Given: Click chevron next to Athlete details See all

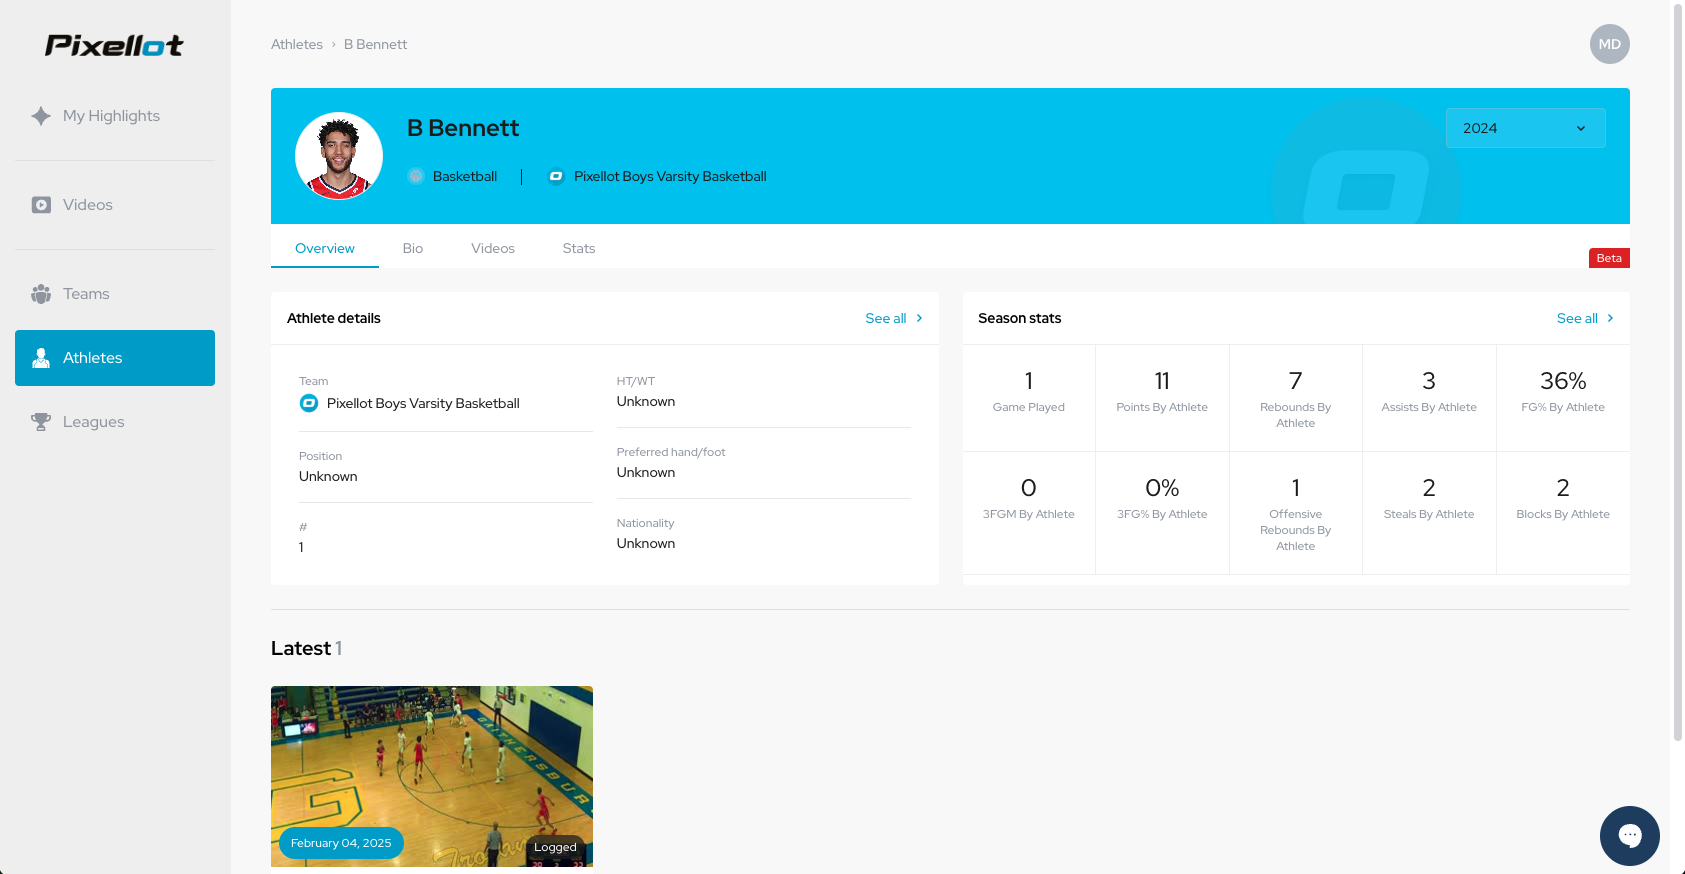Looking at the screenshot, I should [919, 318].
